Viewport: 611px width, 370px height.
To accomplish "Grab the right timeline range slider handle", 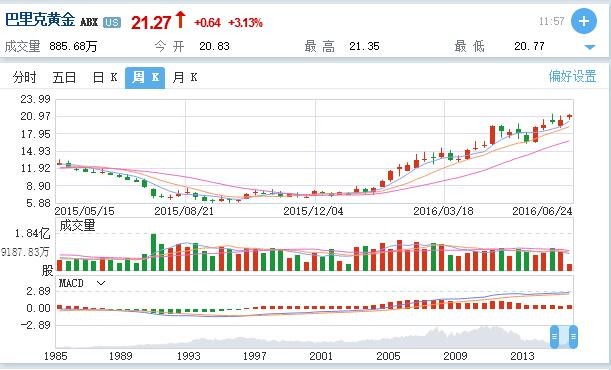I will point(573,336).
